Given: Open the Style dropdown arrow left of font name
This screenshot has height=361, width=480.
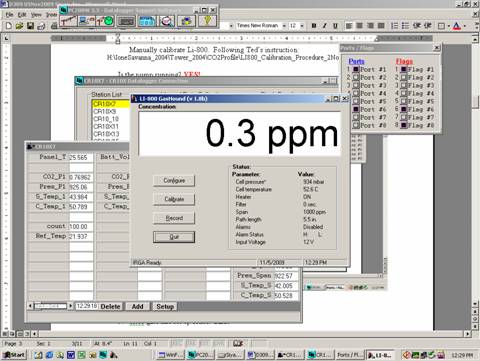Looking at the screenshot, I should click(231, 26).
